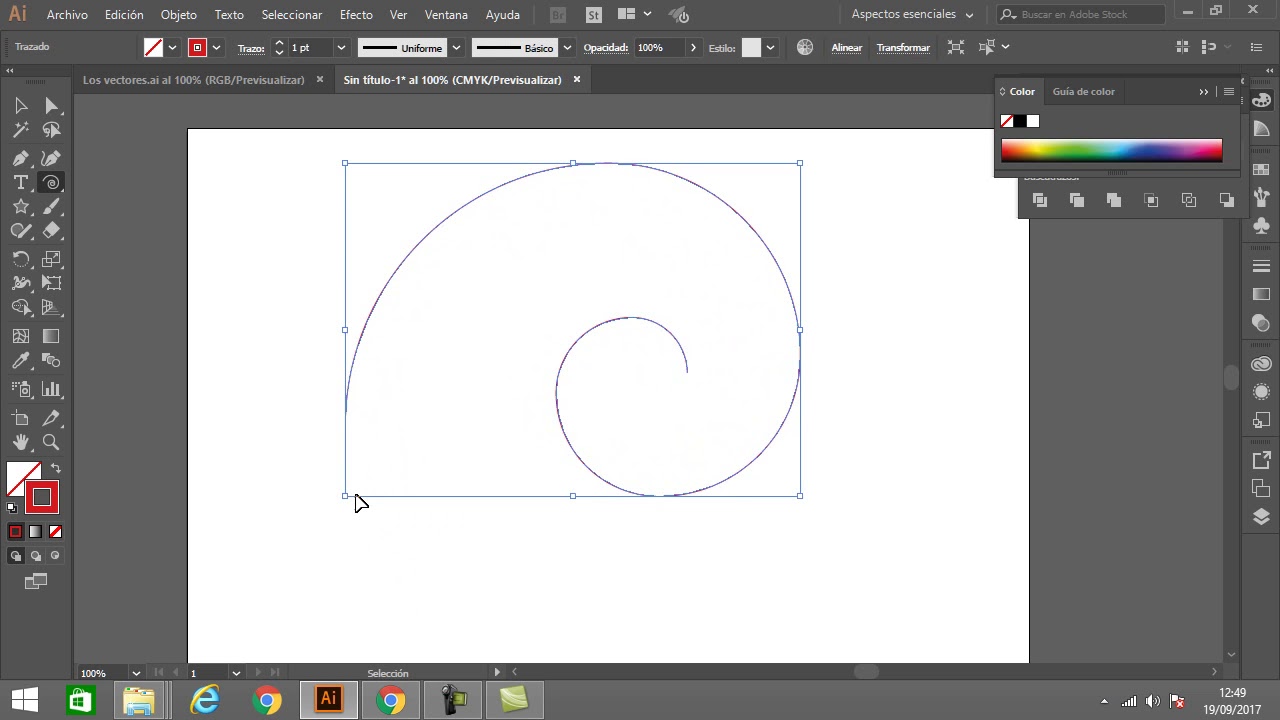Click the first pathfinder shape mode icon
Image resolution: width=1280 pixels, height=720 pixels.
coord(1040,200)
